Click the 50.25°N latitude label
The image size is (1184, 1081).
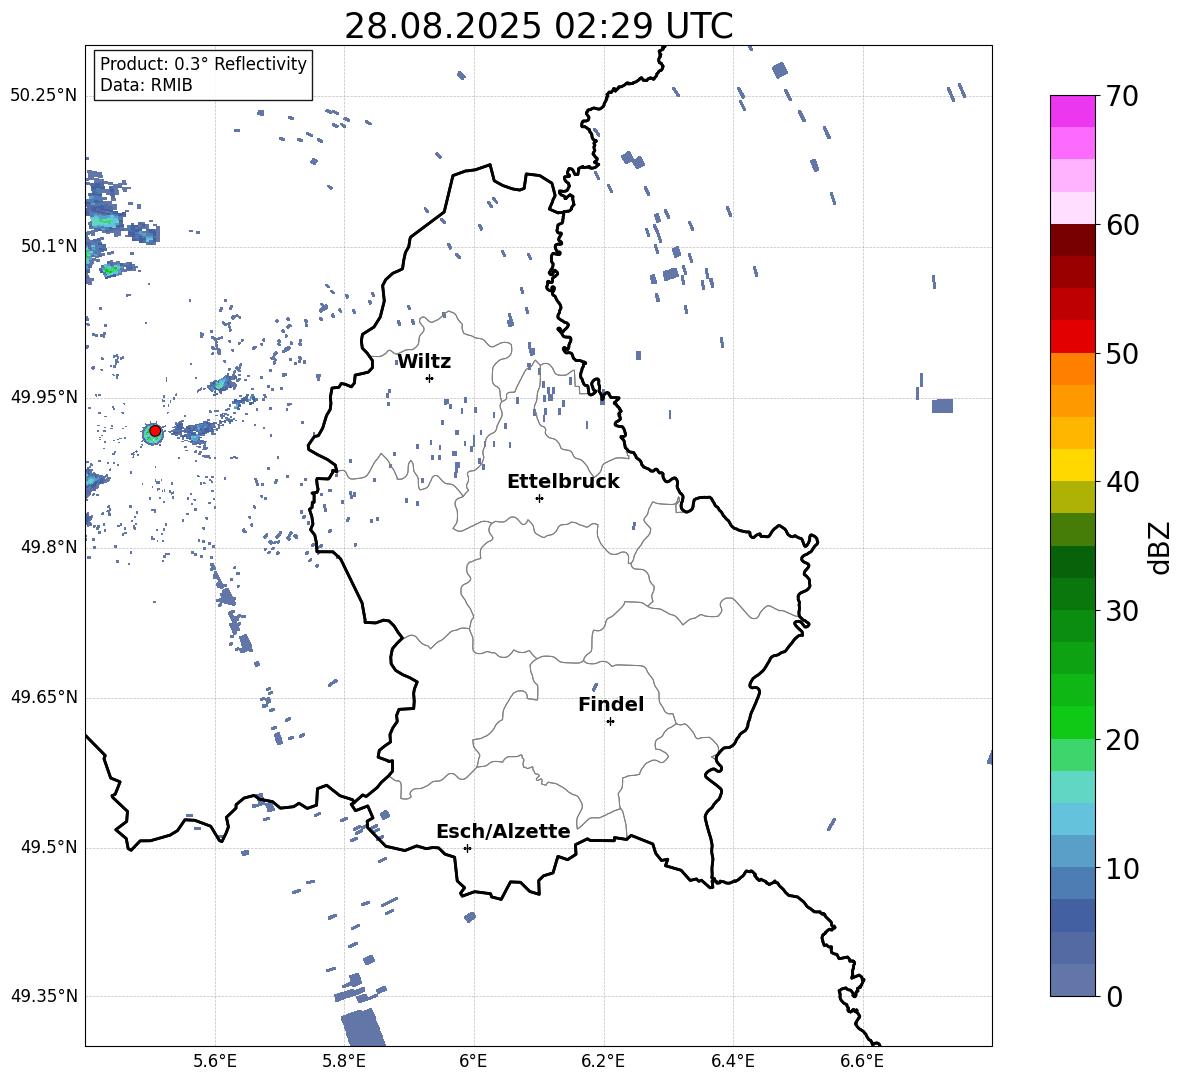[44, 96]
